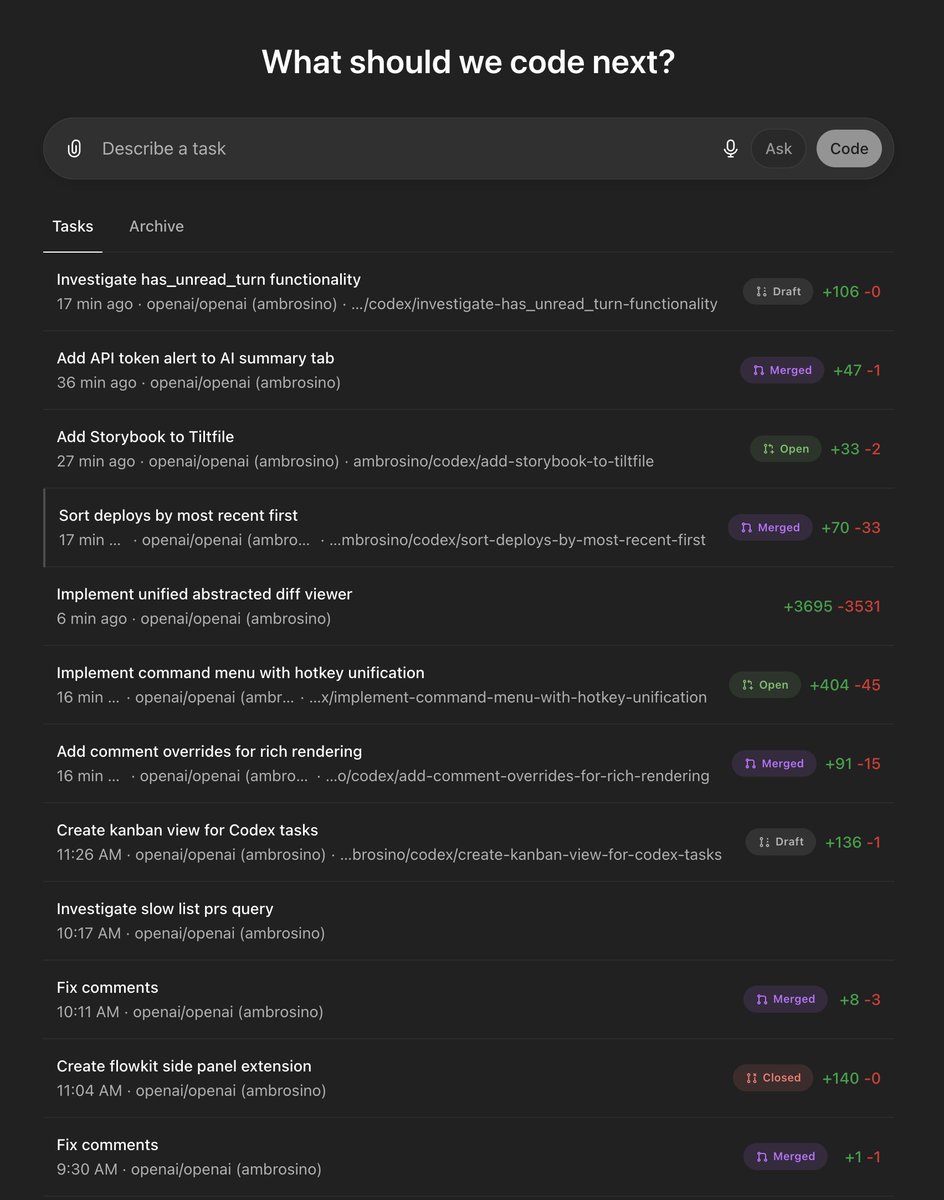944x1200 pixels.
Task: Open Implement unified abstracted diff viewer task
Action: click(469, 606)
